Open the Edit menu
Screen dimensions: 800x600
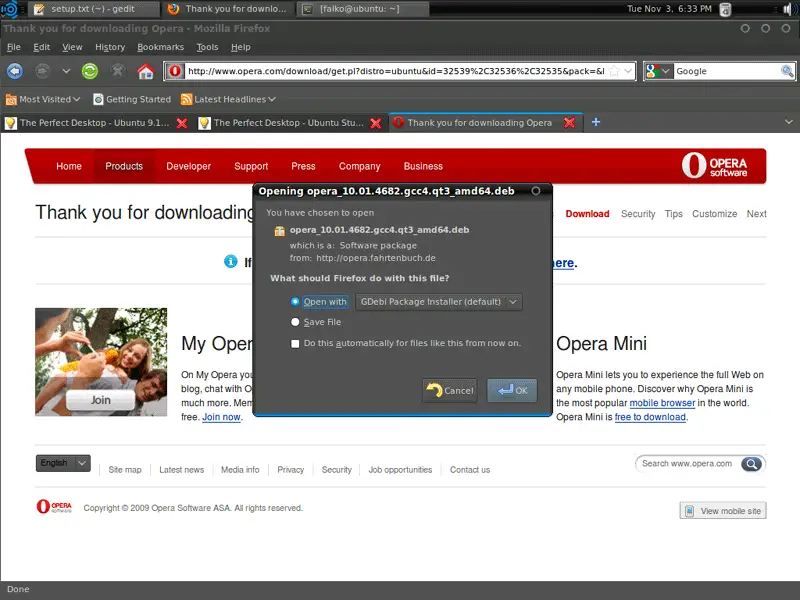tap(41, 47)
